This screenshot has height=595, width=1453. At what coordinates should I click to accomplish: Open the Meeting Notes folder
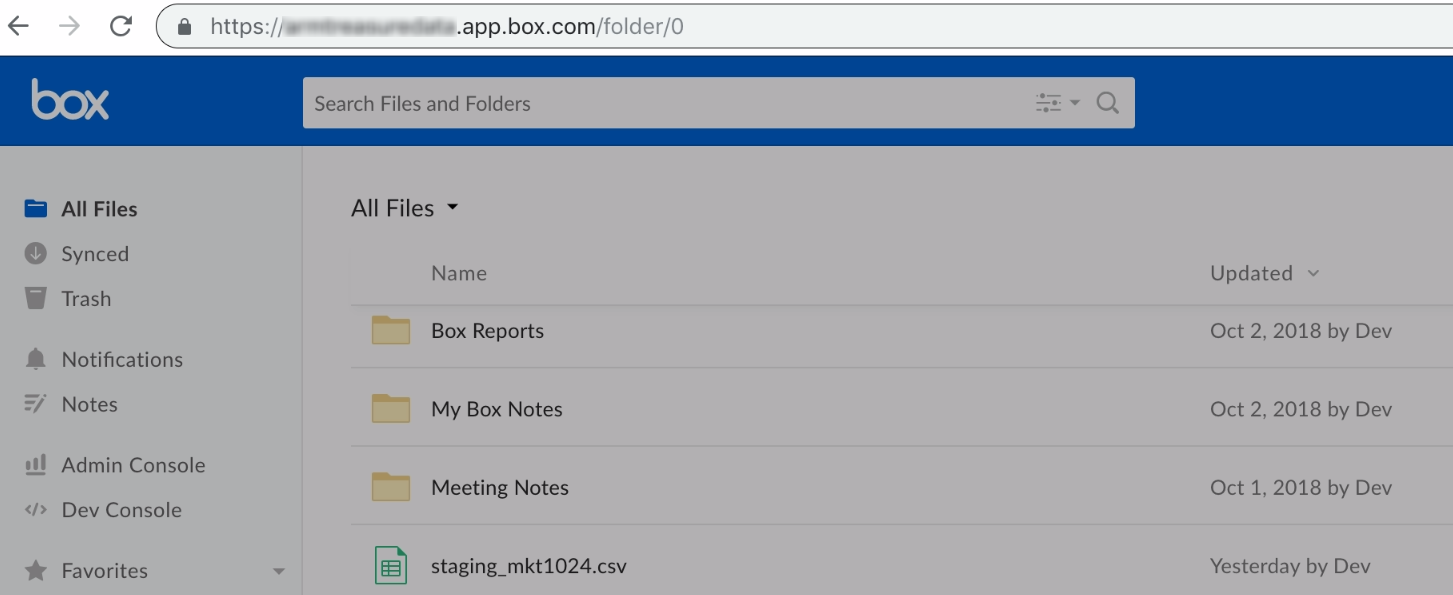coord(499,488)
